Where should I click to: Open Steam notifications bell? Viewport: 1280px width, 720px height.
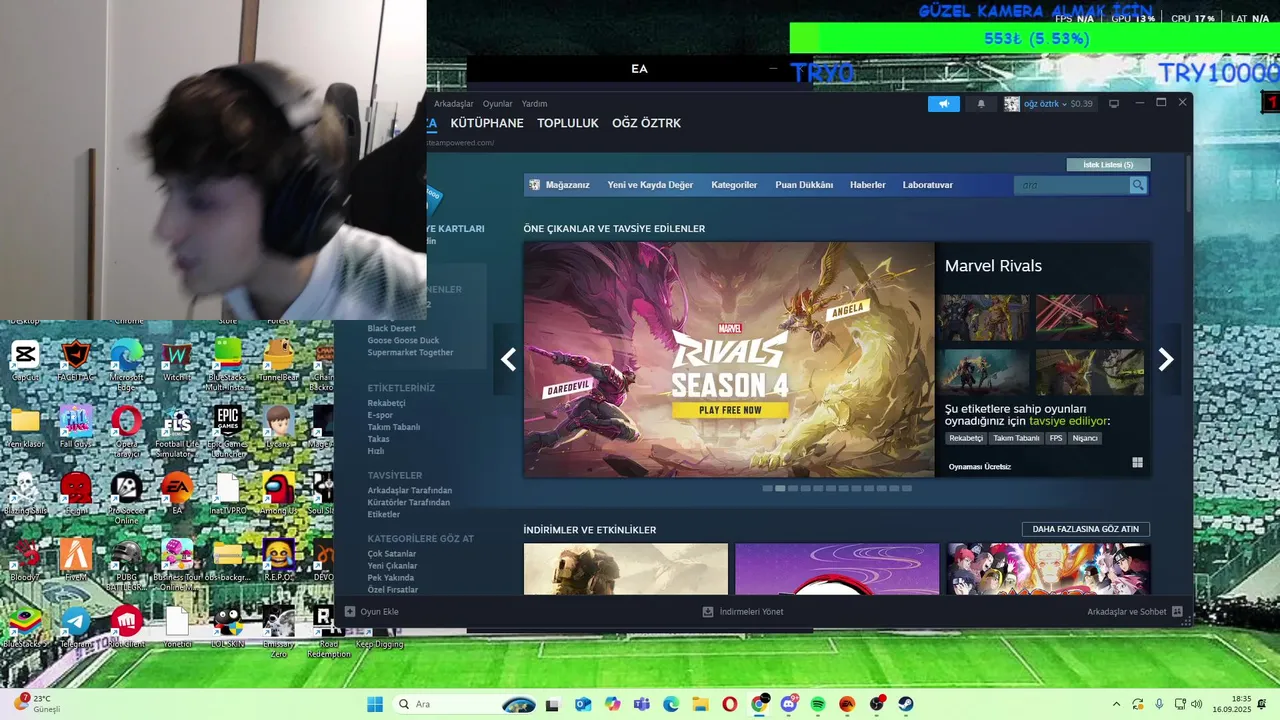pyautogui.click(x=980, y=104)
